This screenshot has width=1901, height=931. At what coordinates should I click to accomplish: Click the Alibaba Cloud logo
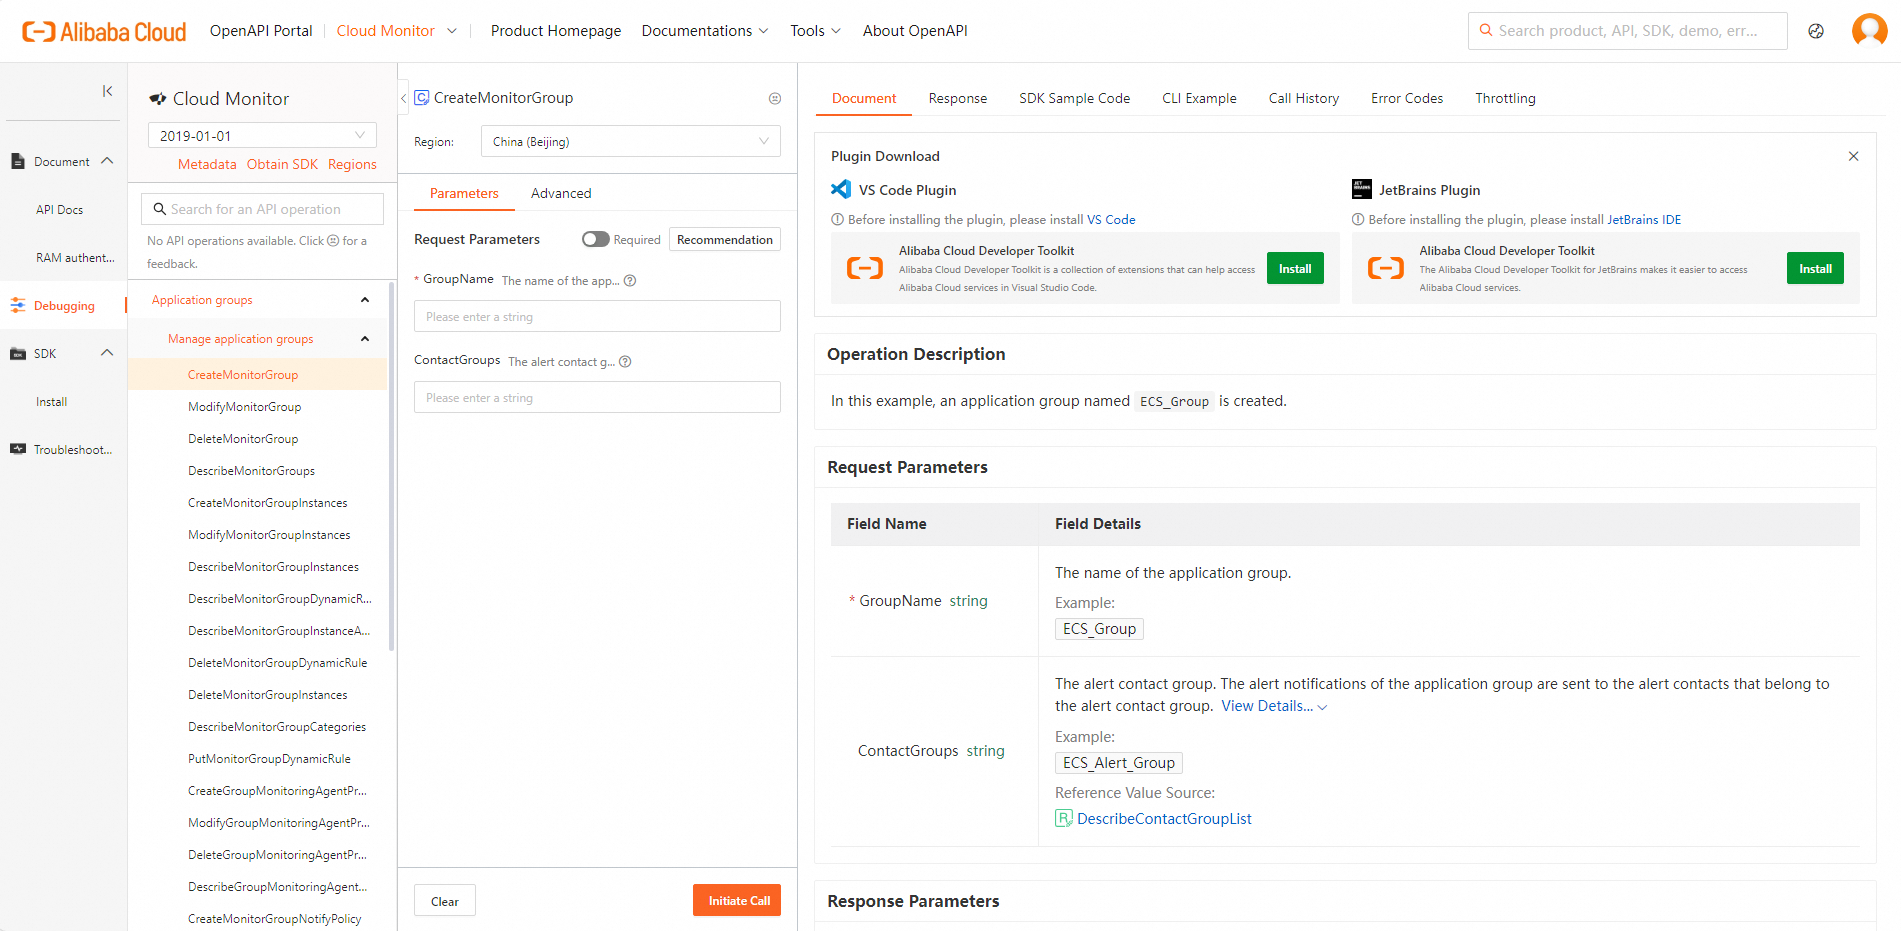click(104, 31)
